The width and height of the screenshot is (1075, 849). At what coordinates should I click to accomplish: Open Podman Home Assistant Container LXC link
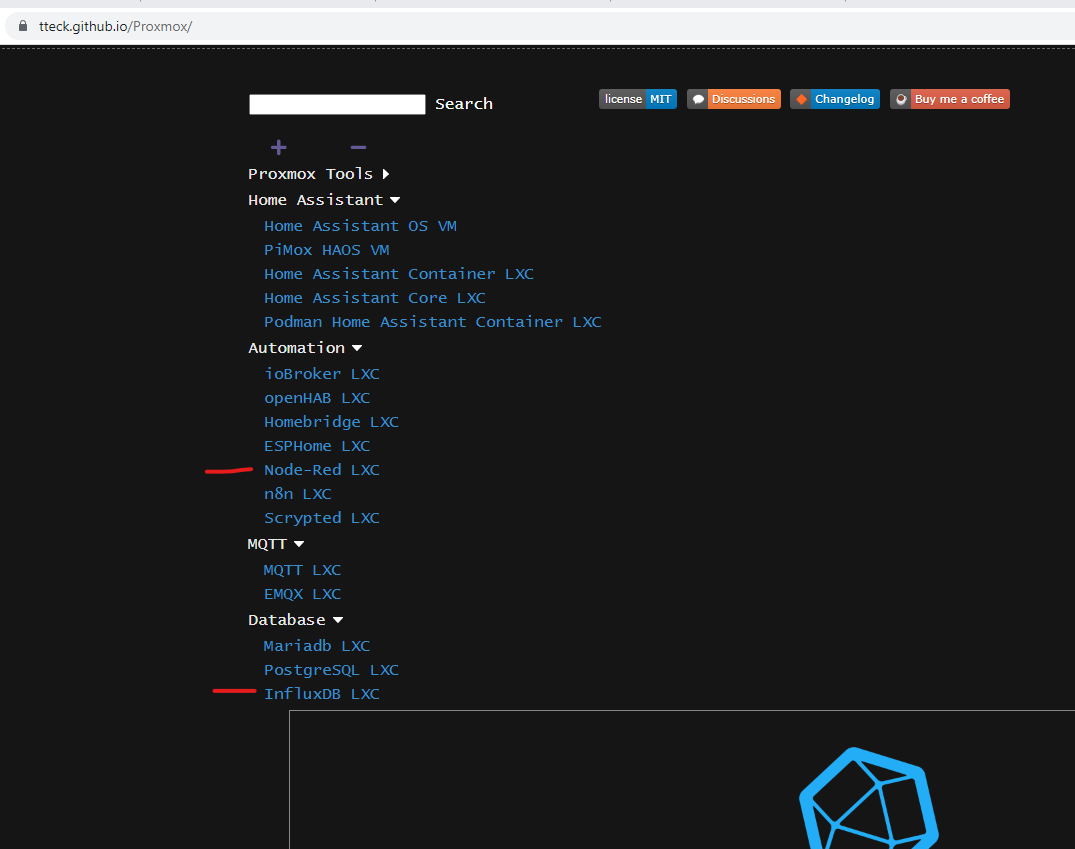click(433, 322)
